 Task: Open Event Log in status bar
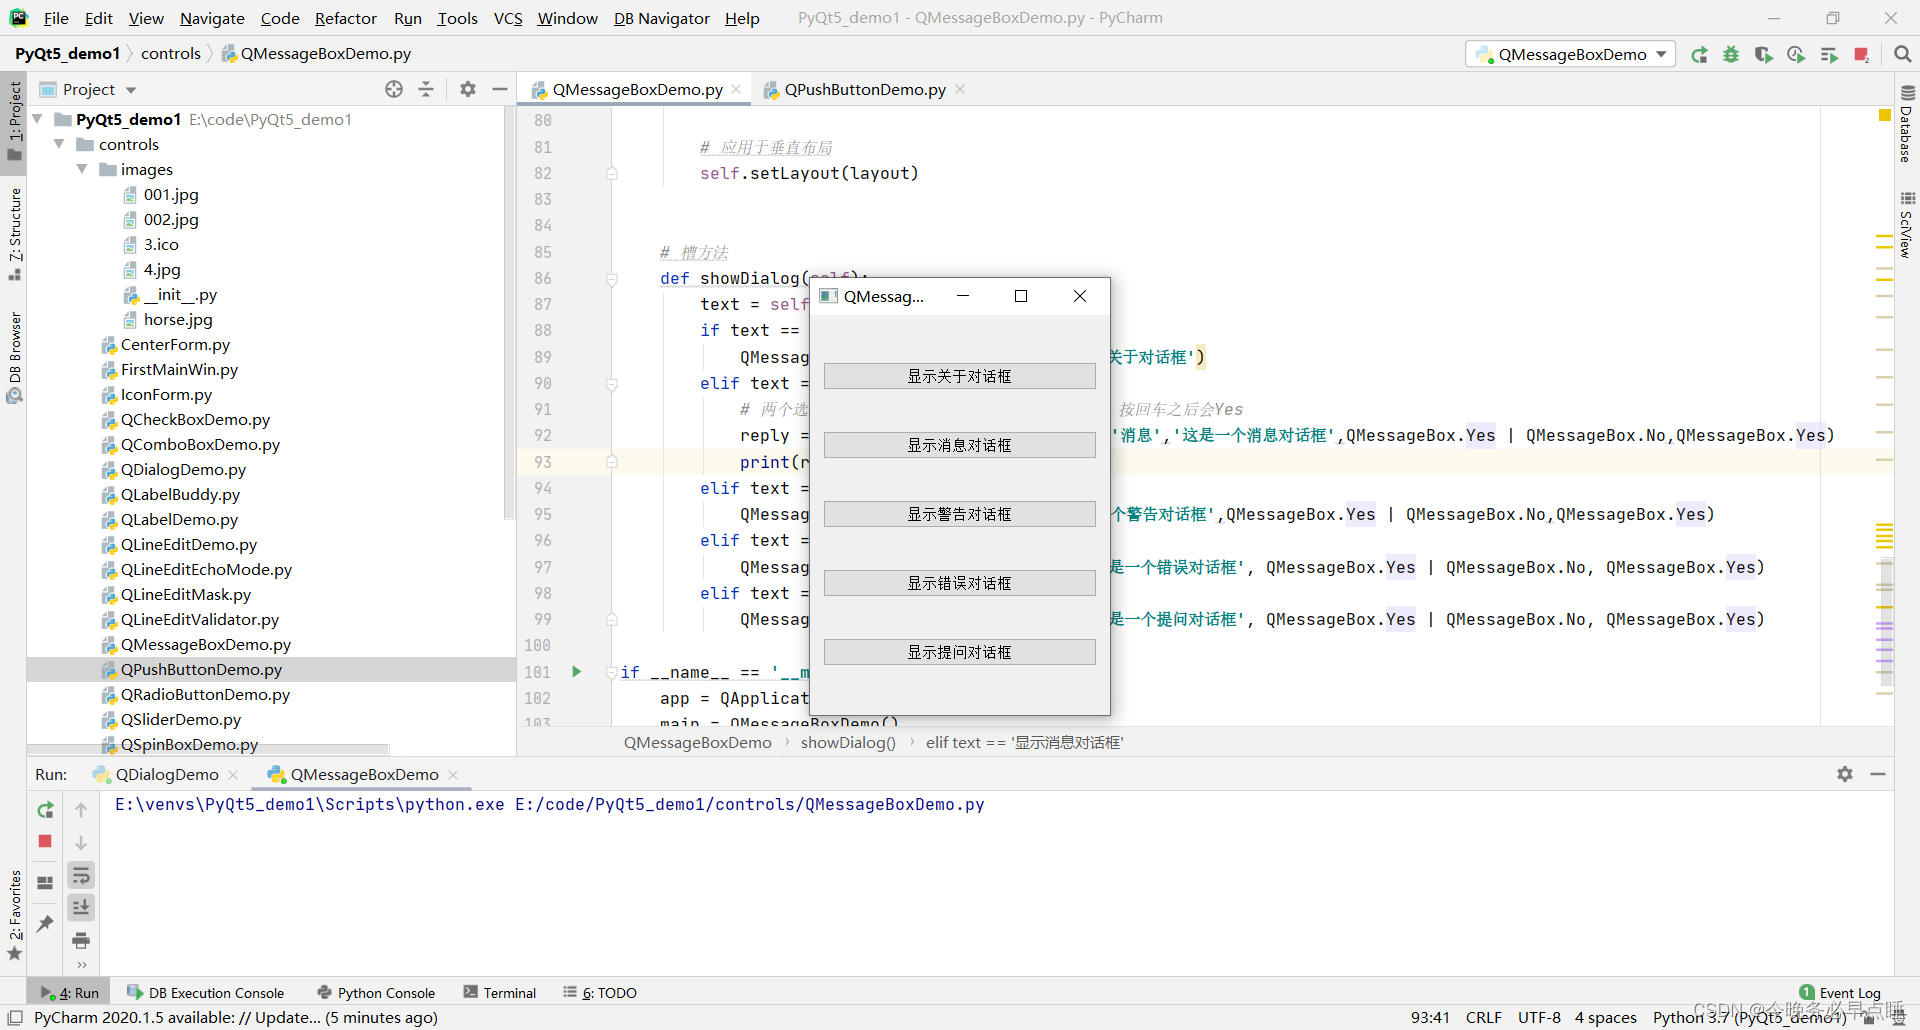tap(1840, 992)
